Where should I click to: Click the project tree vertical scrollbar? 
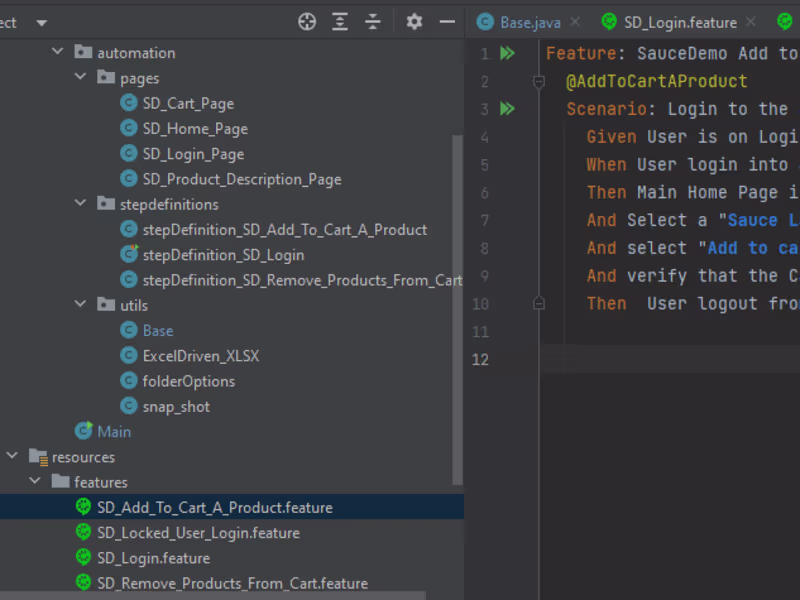point(457,310)
